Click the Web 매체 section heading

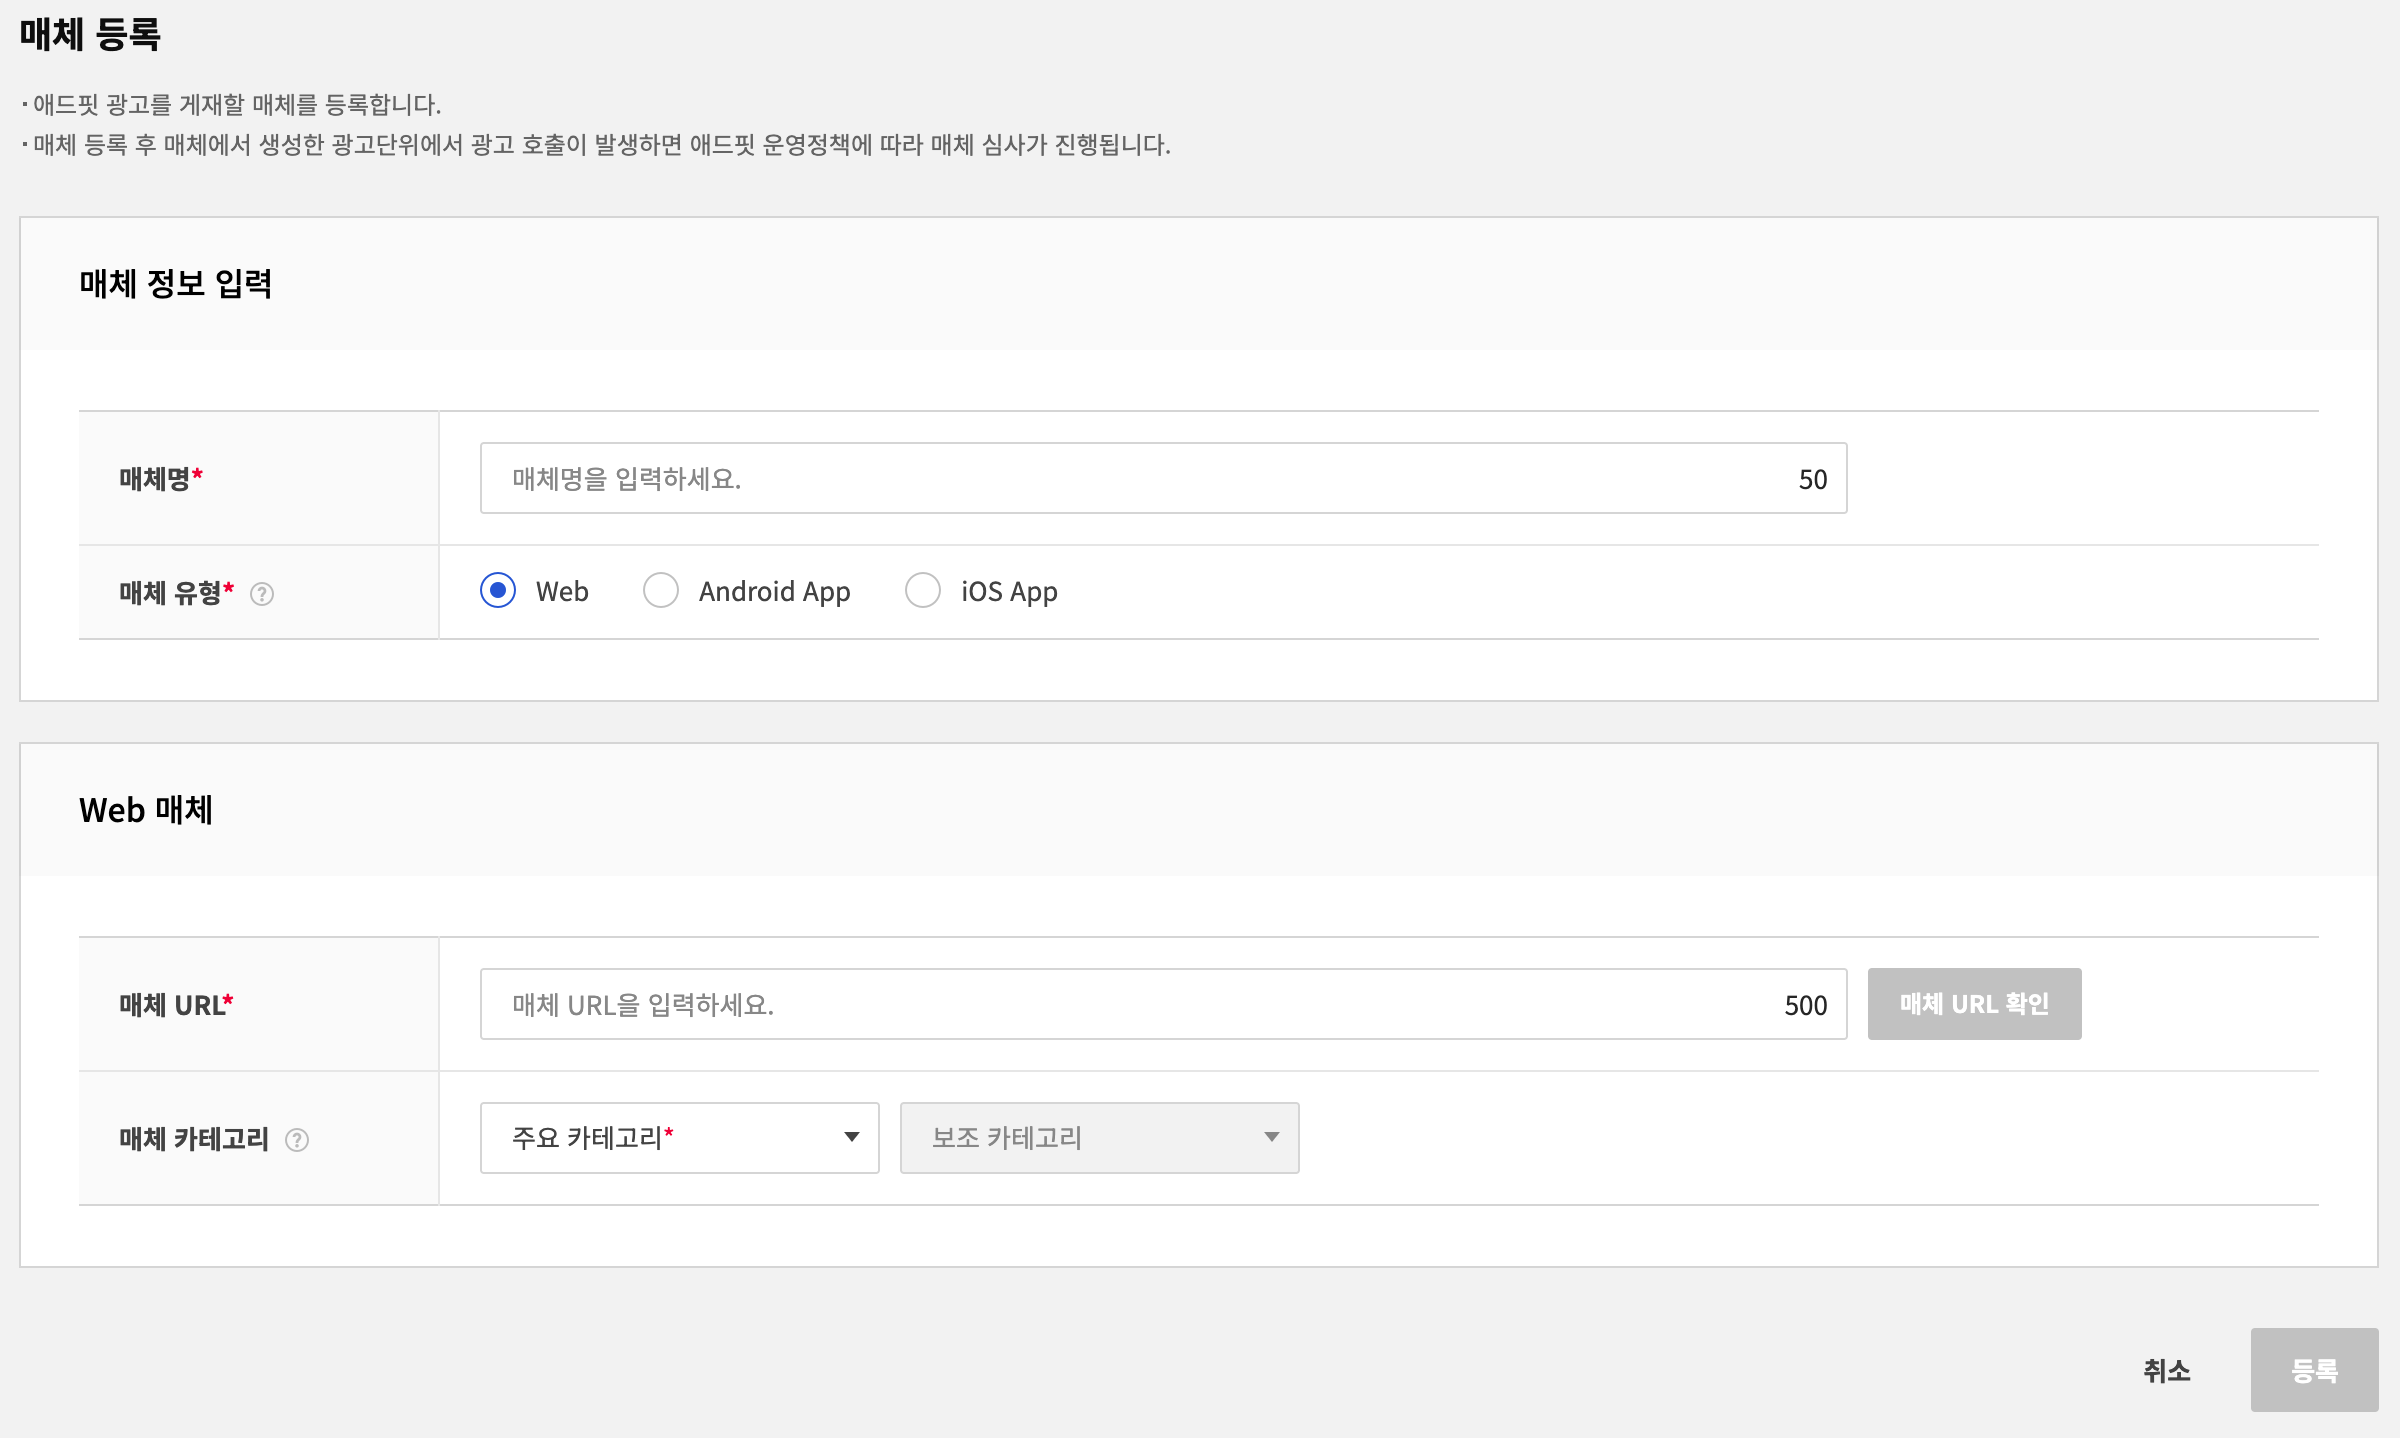coord(146,810)
